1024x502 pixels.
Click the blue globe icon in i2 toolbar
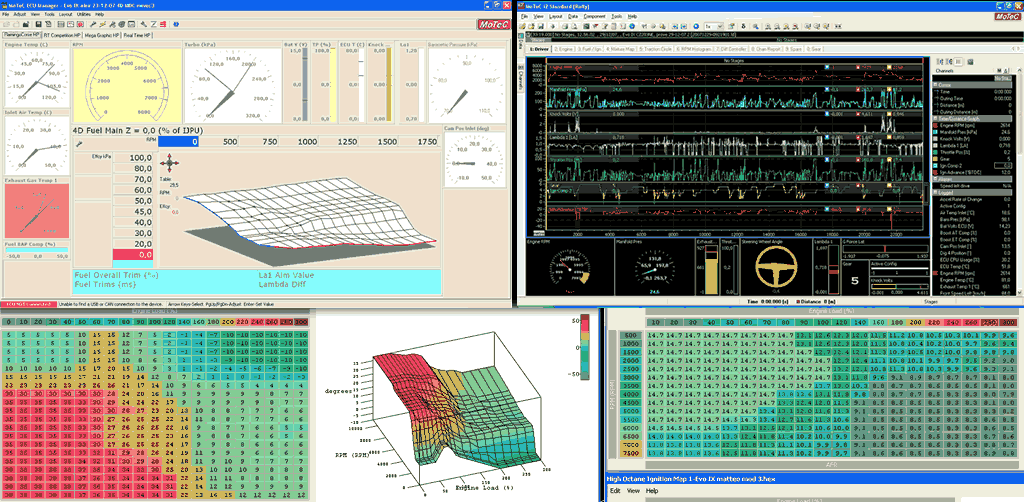click(632, 26)
